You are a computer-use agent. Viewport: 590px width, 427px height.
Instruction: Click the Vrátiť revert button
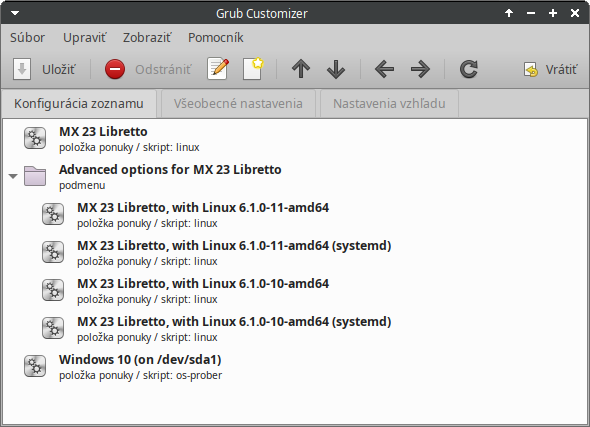click(x=550, y=70)
